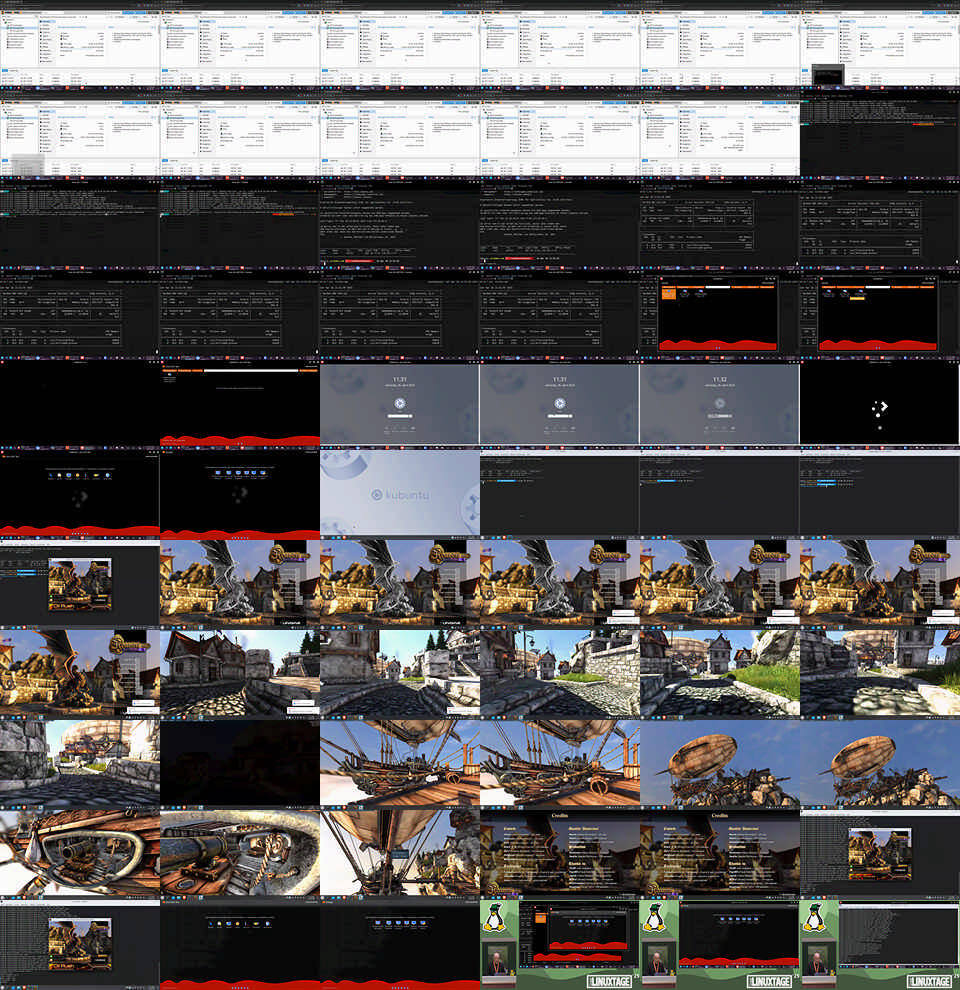Screen dimensions: 960x990
Task: Select the airship balloon rigging above village frame
Action: coord(400,853)
